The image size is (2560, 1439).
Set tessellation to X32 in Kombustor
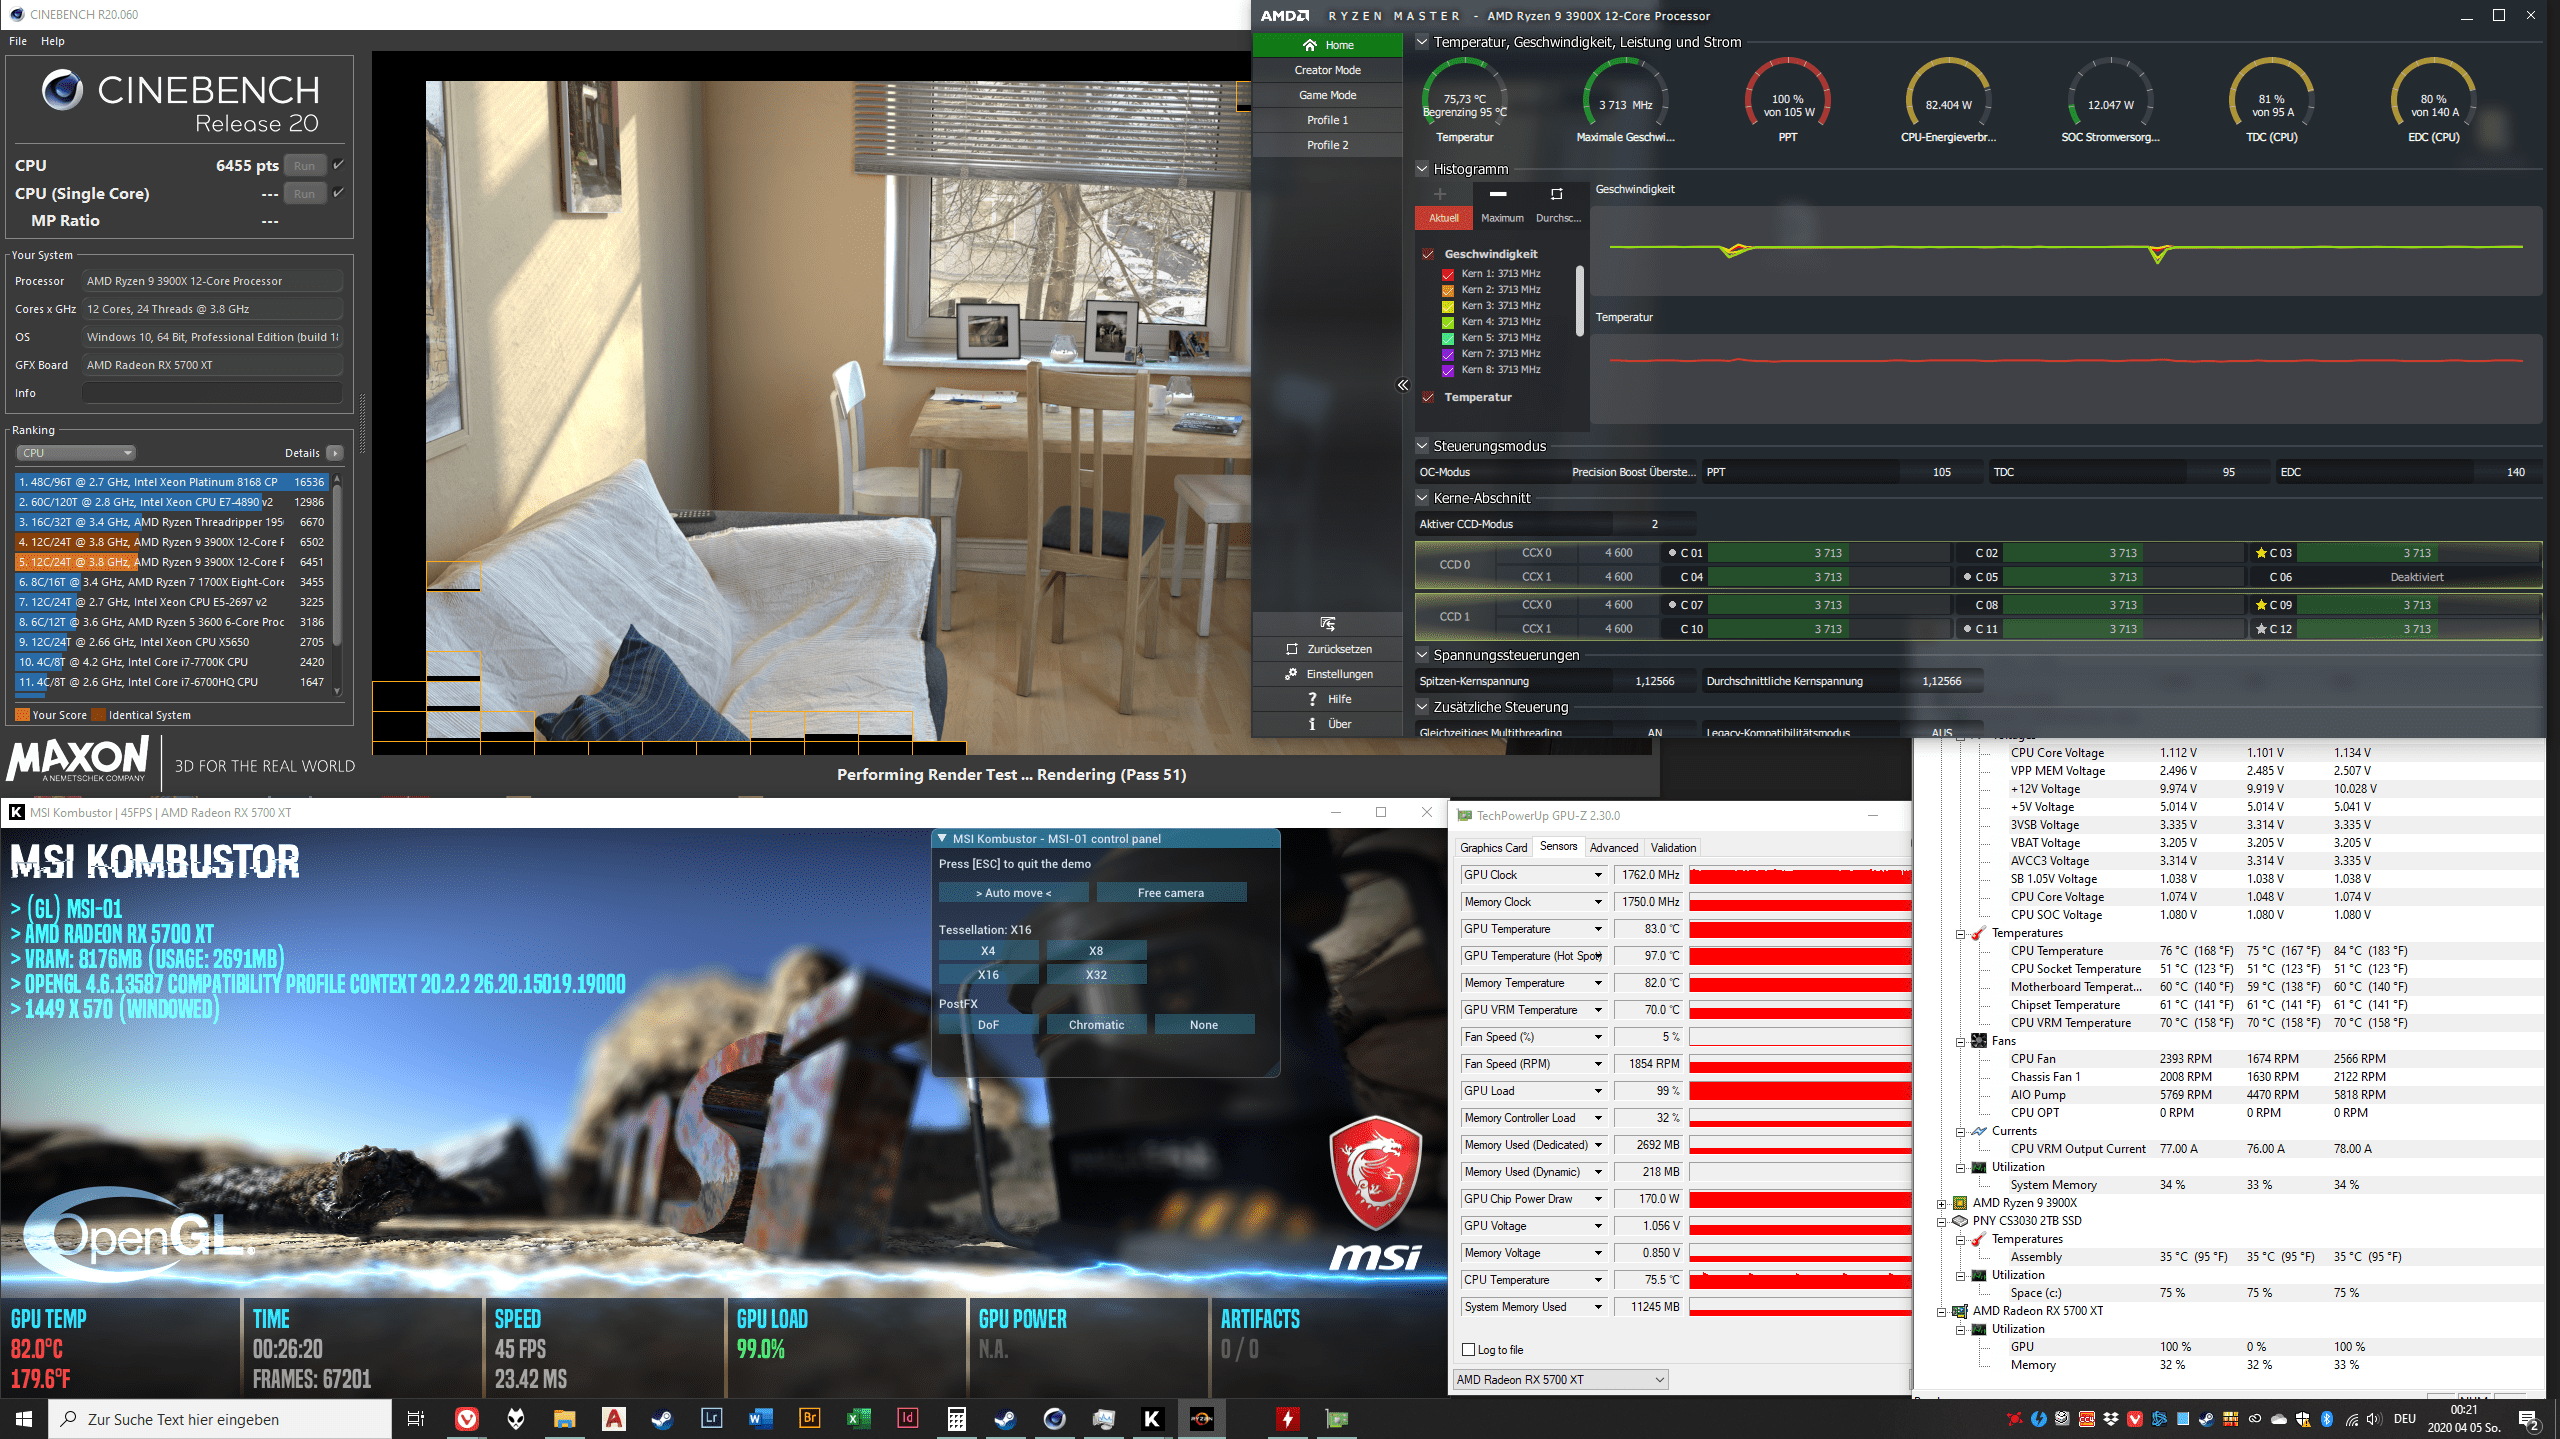[x=1096, y=975]
